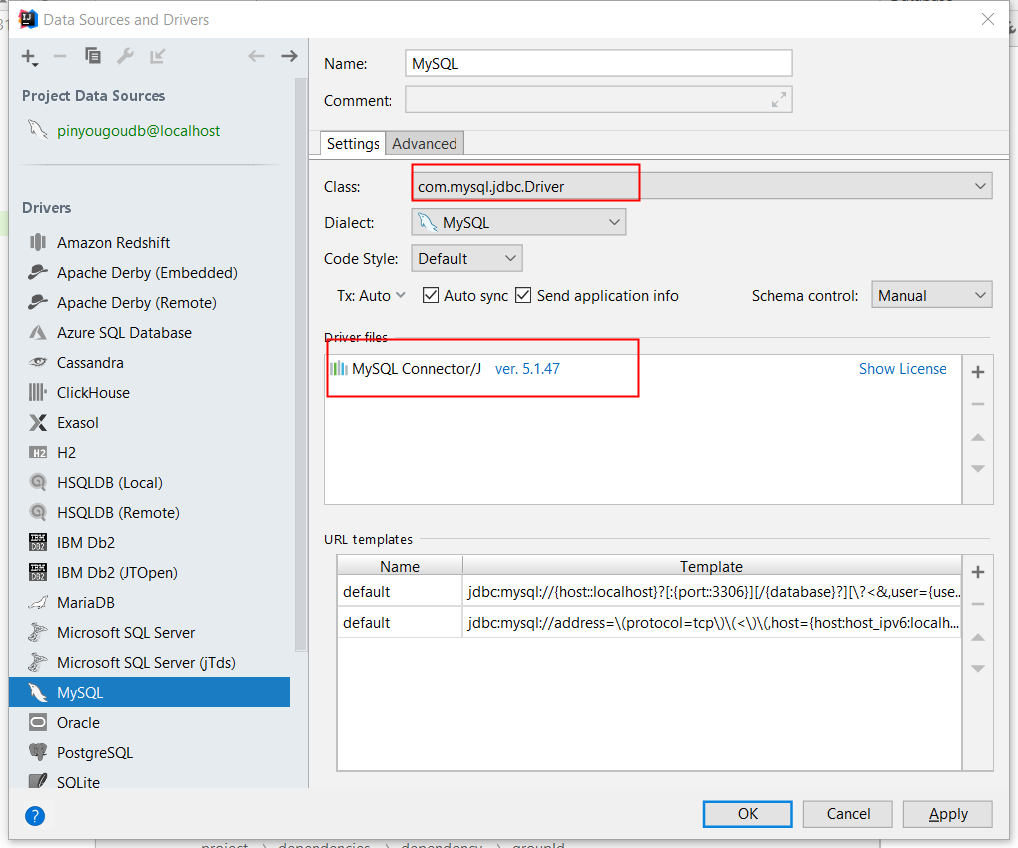Image resolution: width=1018 pixels, height=848 pixels.
Task: Select Microsoft SQL Server (jTds) driver
Action: (149, 662)
